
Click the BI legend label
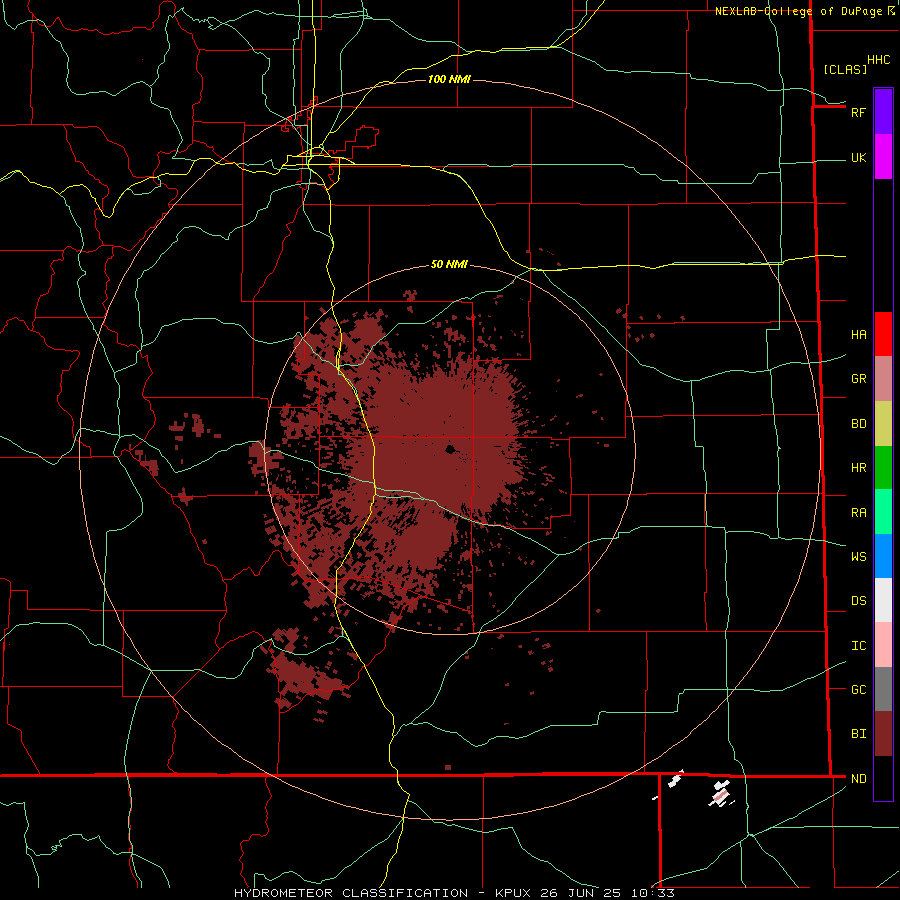pyautogui.click(x=858, y=734)
